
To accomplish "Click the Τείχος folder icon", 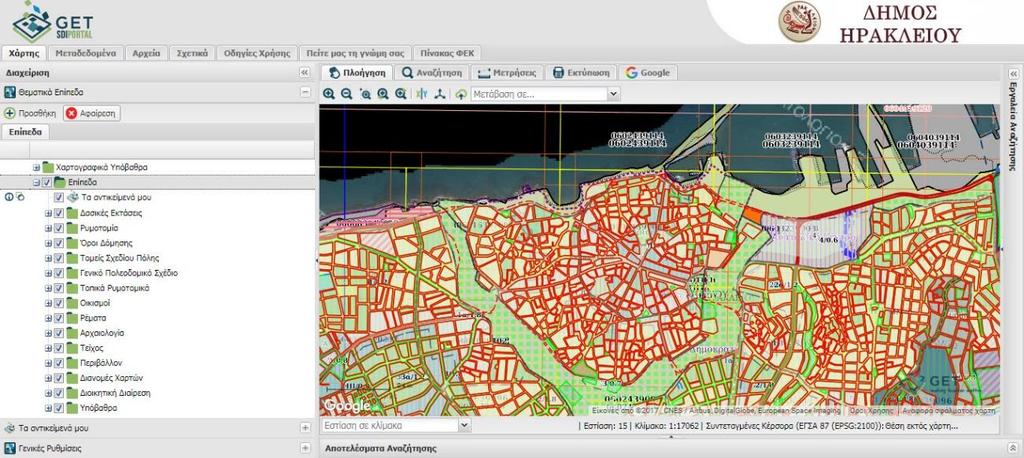I will pos(72,348).
